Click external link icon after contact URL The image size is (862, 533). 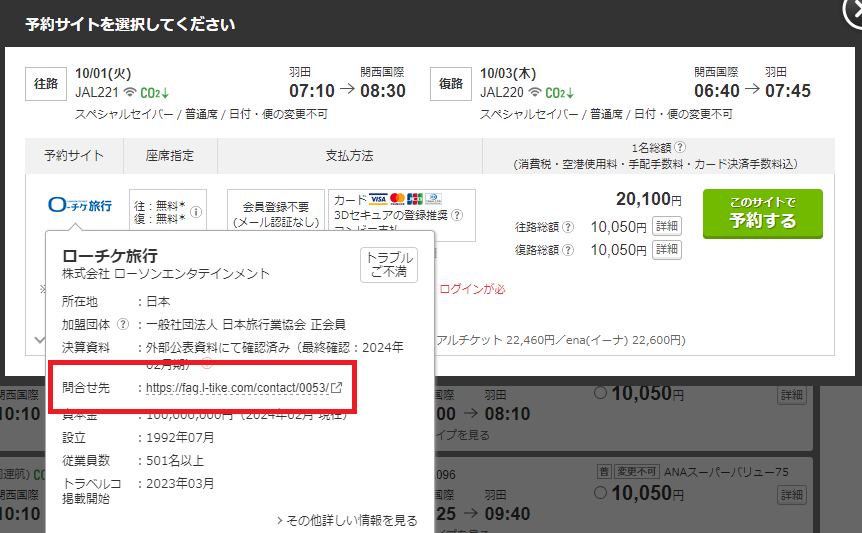[x=337, y=388]
